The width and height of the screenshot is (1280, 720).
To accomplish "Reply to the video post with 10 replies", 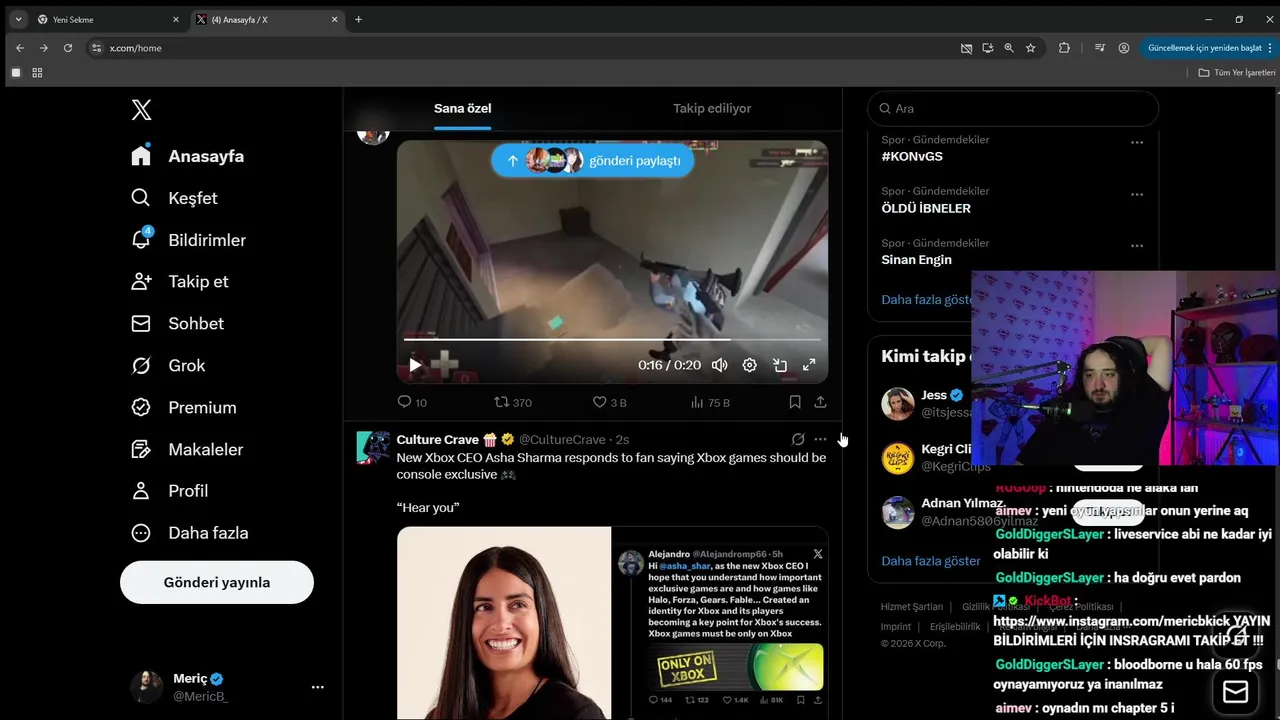I will point(412,402).
